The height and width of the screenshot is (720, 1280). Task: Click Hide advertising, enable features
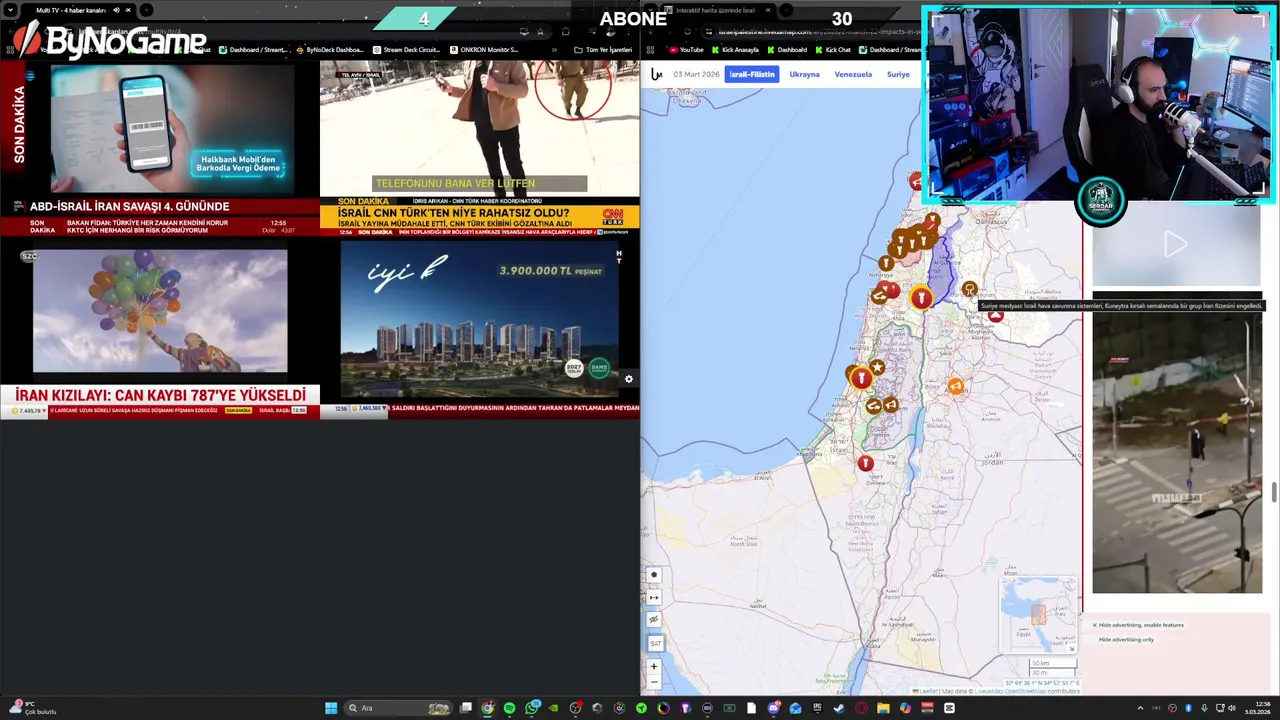tap(1139, 625)
